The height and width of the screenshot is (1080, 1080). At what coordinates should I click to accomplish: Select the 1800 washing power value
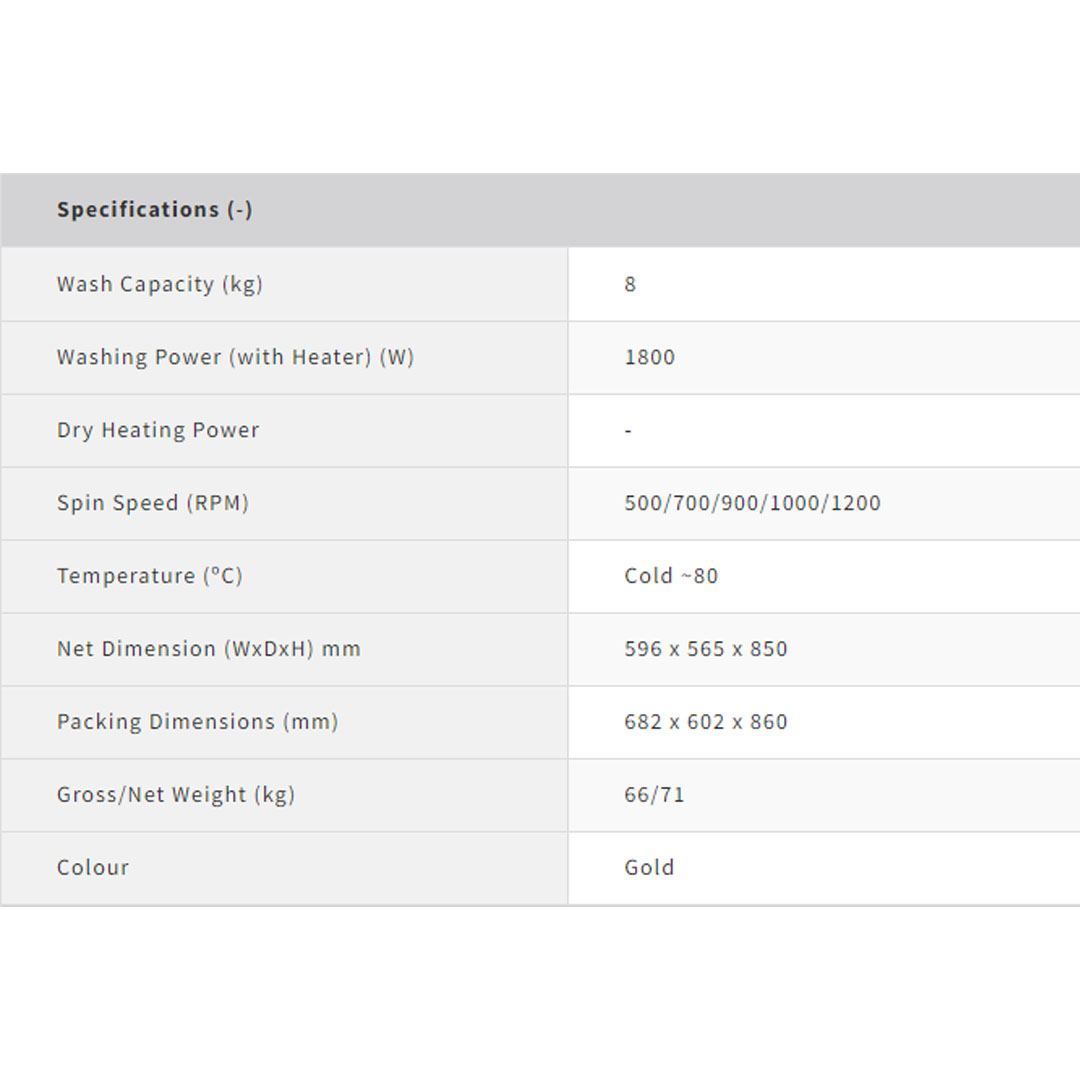click(x=650, y=357)
